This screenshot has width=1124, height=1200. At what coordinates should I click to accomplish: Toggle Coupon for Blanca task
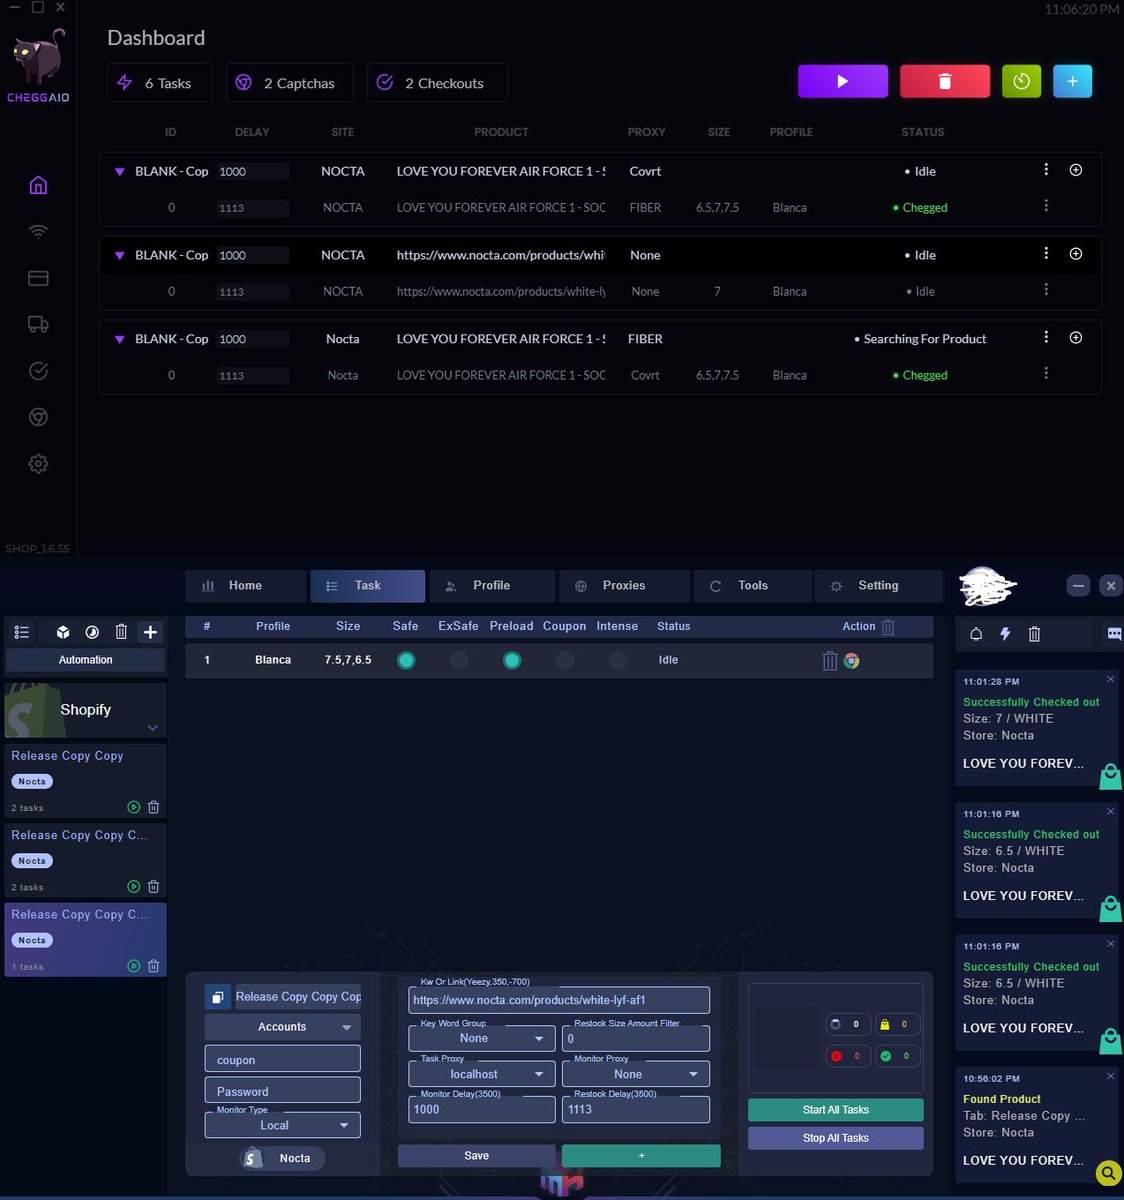point(565,660)
